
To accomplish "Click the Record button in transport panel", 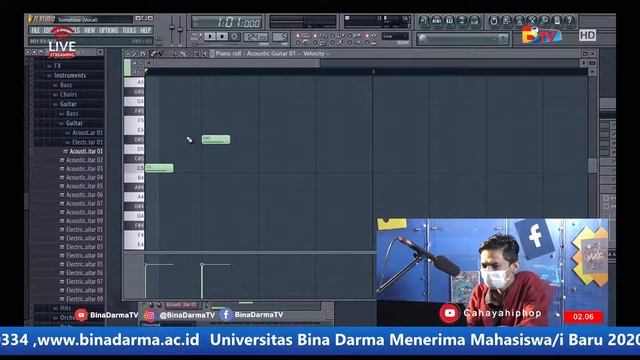I will point(234,36).
